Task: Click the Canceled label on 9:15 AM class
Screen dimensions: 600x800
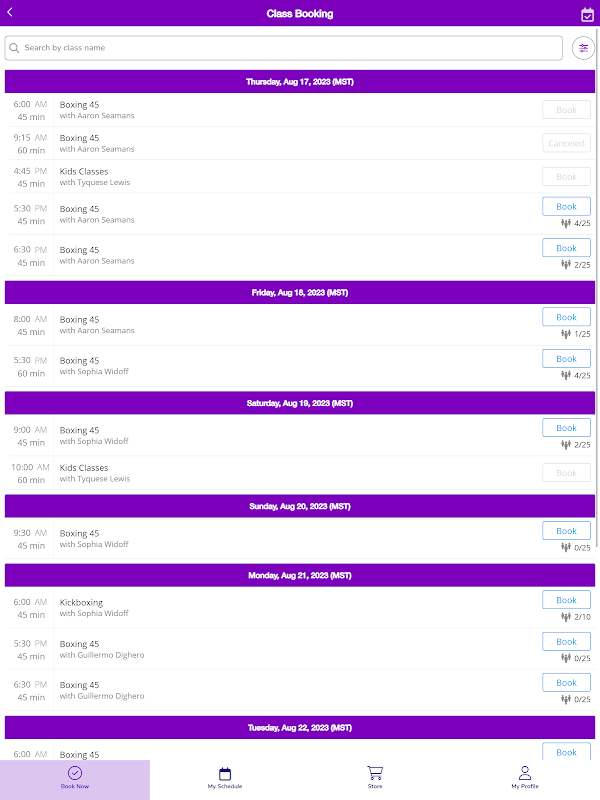Action: pyautogui.click(x=566, y=143)
